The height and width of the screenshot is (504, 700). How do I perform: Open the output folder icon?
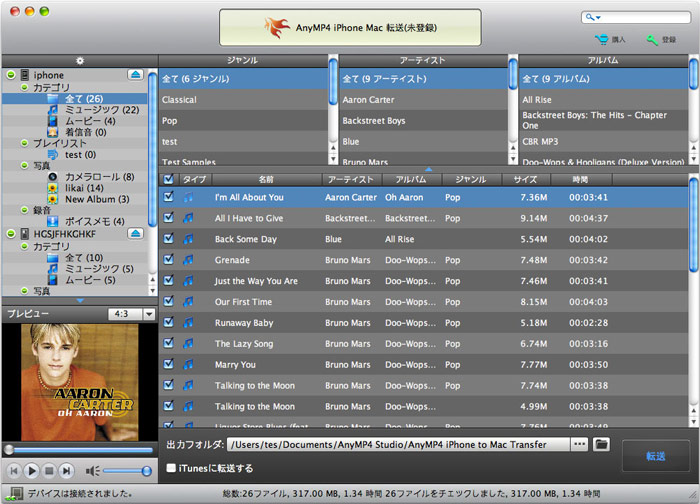602,444
